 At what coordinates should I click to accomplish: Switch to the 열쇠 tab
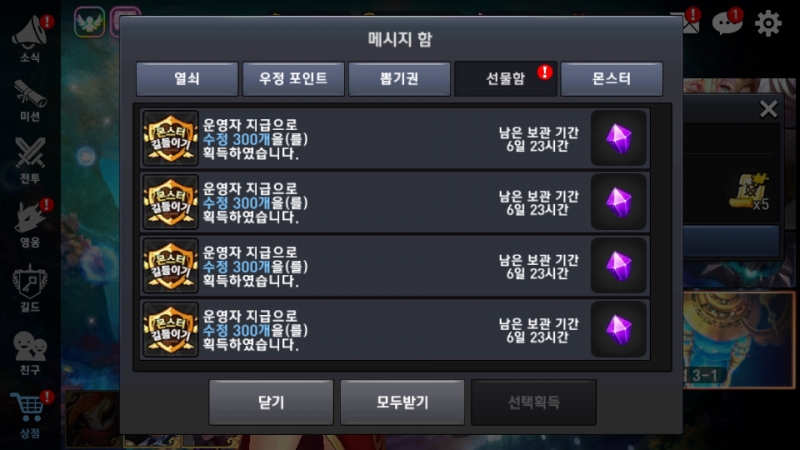[x=187, y=79]
